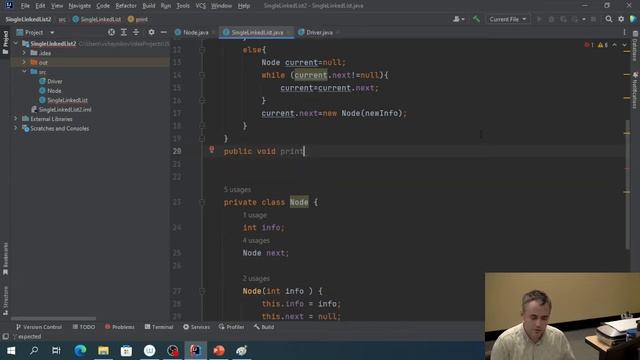Click the Stop square icon in toolbar

click(593, 19)
